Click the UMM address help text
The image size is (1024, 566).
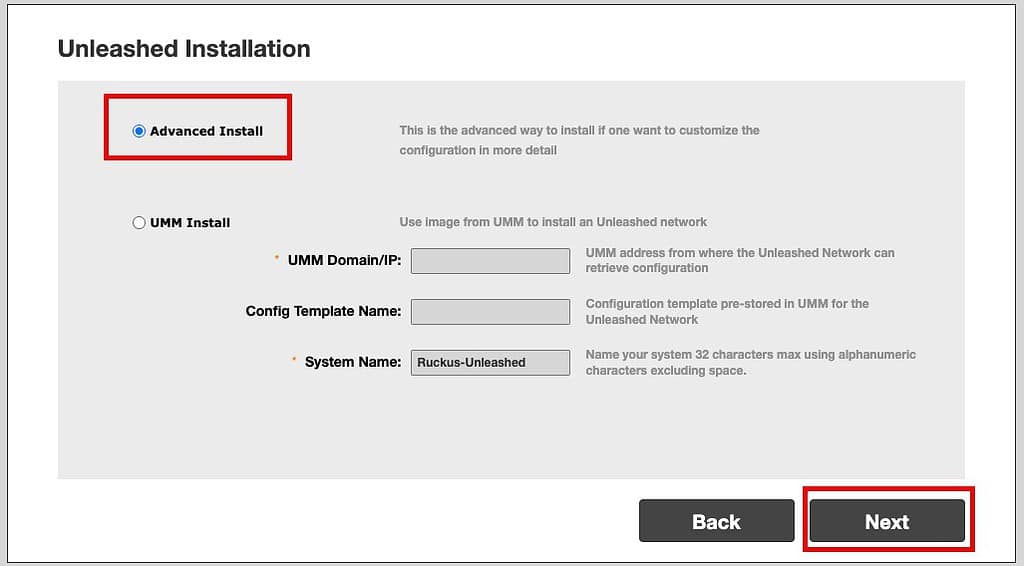[x=740, y=260]
